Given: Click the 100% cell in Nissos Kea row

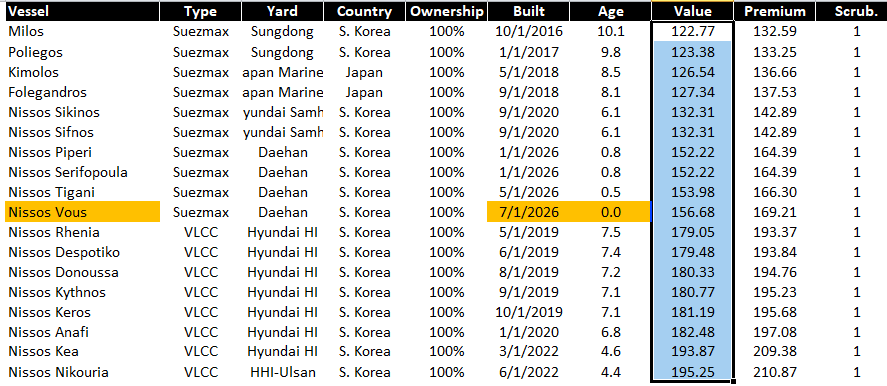Looking at the screenshot, I should [x=447, y=351].
